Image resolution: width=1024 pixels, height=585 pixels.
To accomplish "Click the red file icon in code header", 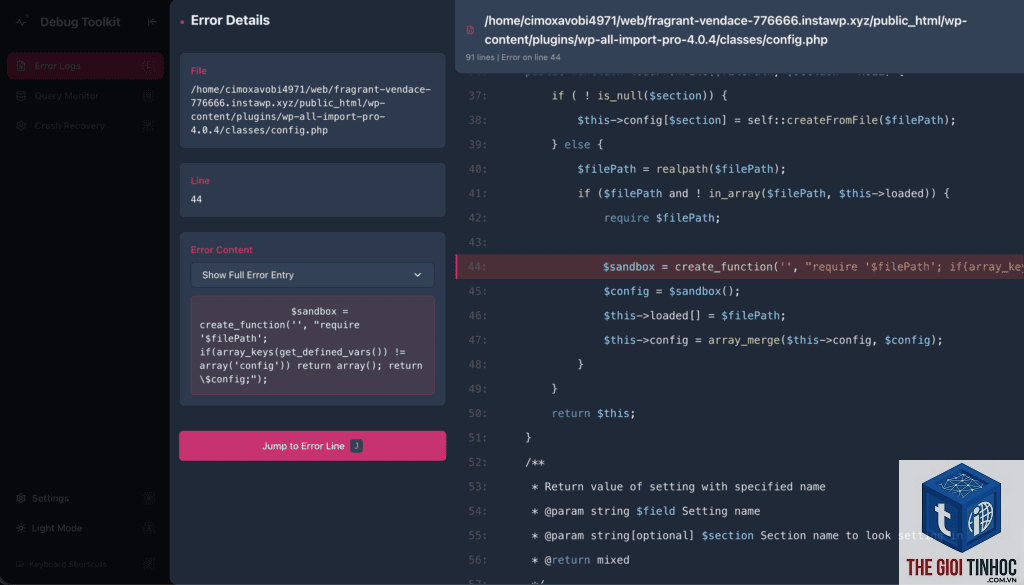I will click(x=470, y=30).
